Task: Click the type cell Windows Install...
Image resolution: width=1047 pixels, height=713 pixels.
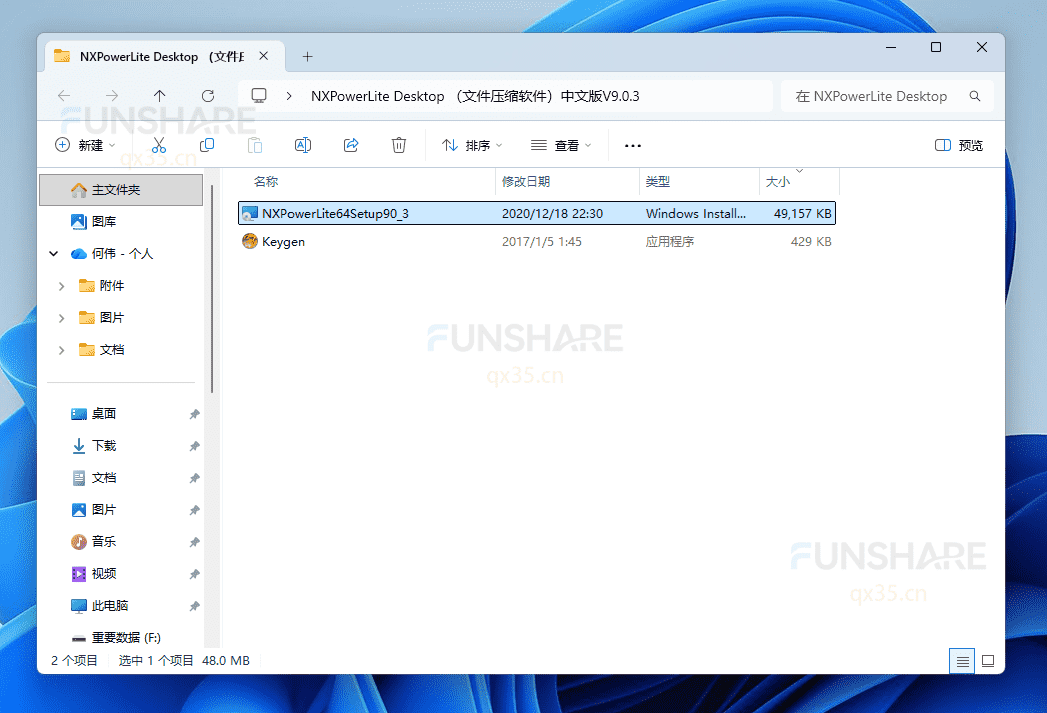Action: click(696, 214)
